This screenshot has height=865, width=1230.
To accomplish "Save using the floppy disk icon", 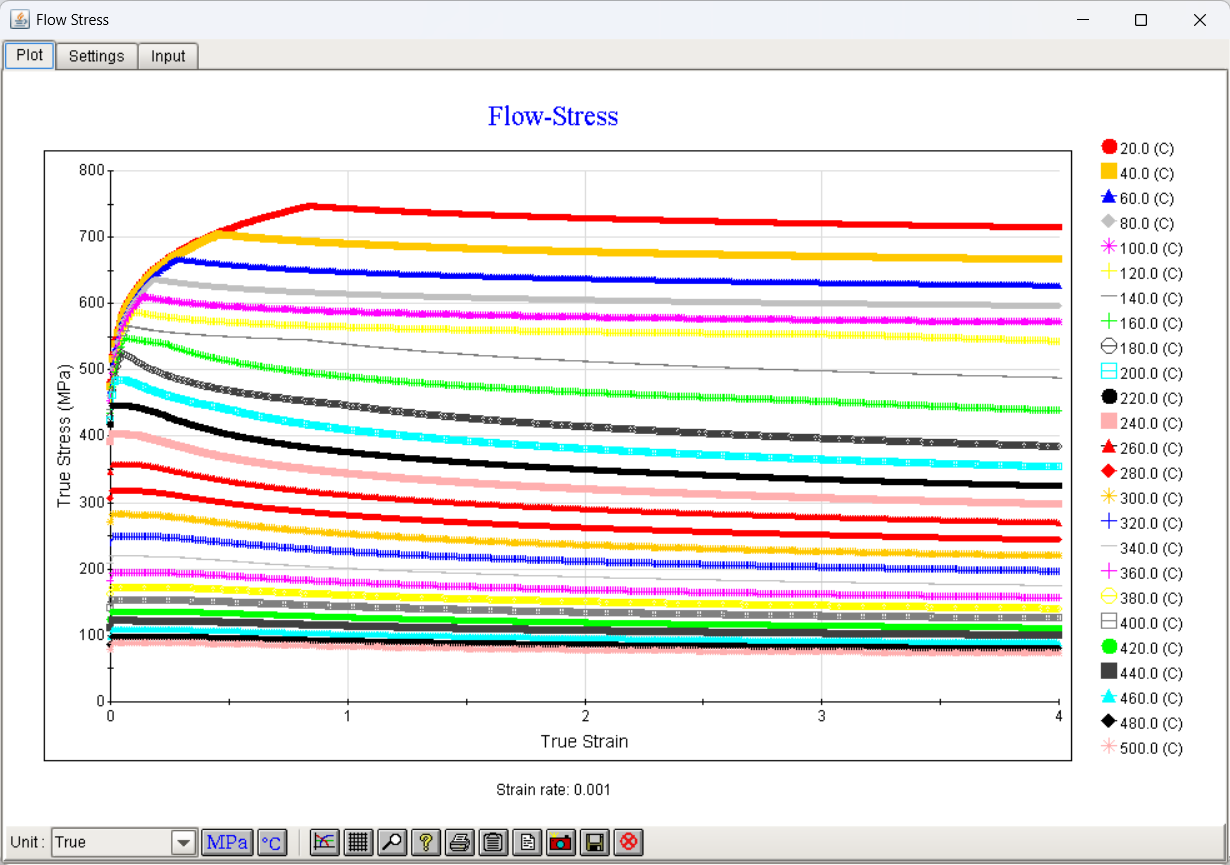I will [x=595, y=842].
